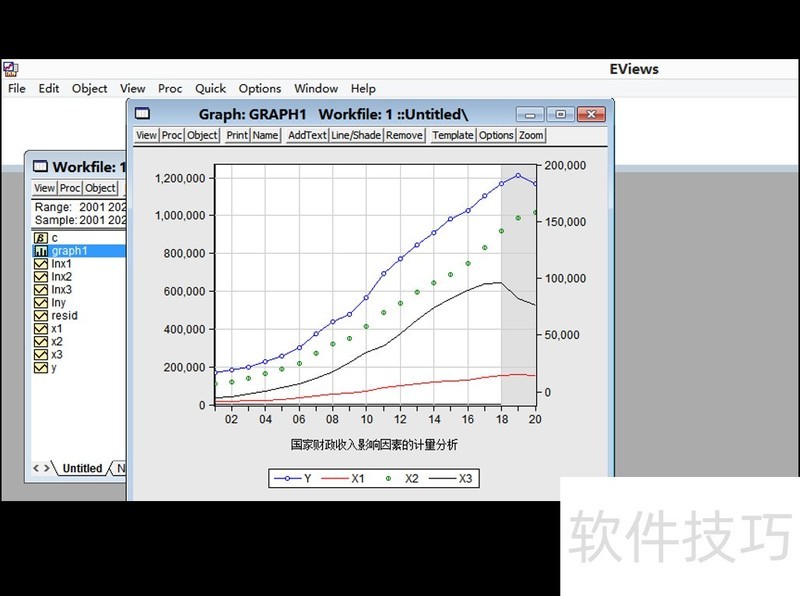Viewport: 800px width, 596px height.
Task: Select the x3 series icon
Action: click(x=41, y=355)
